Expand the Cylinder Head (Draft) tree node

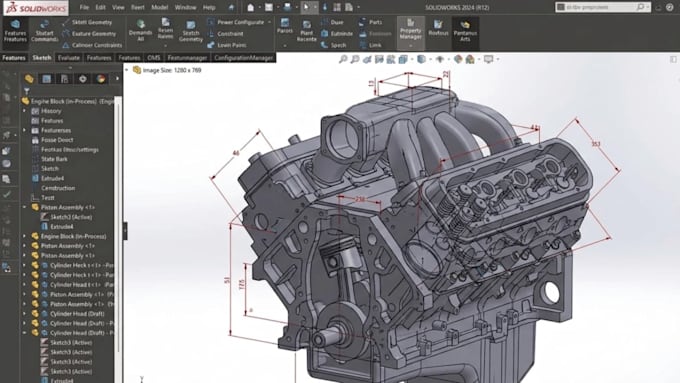point(25,314)
